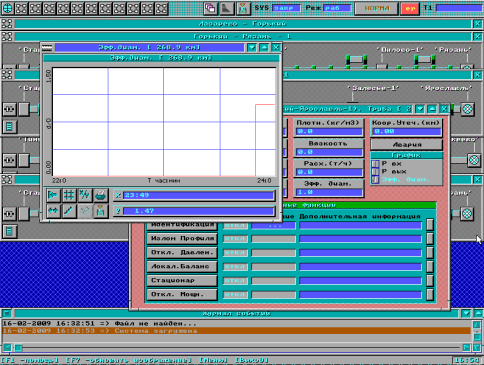
Task: Toggle the 'P вх' graph checkbox
Action: pos(375,164)
